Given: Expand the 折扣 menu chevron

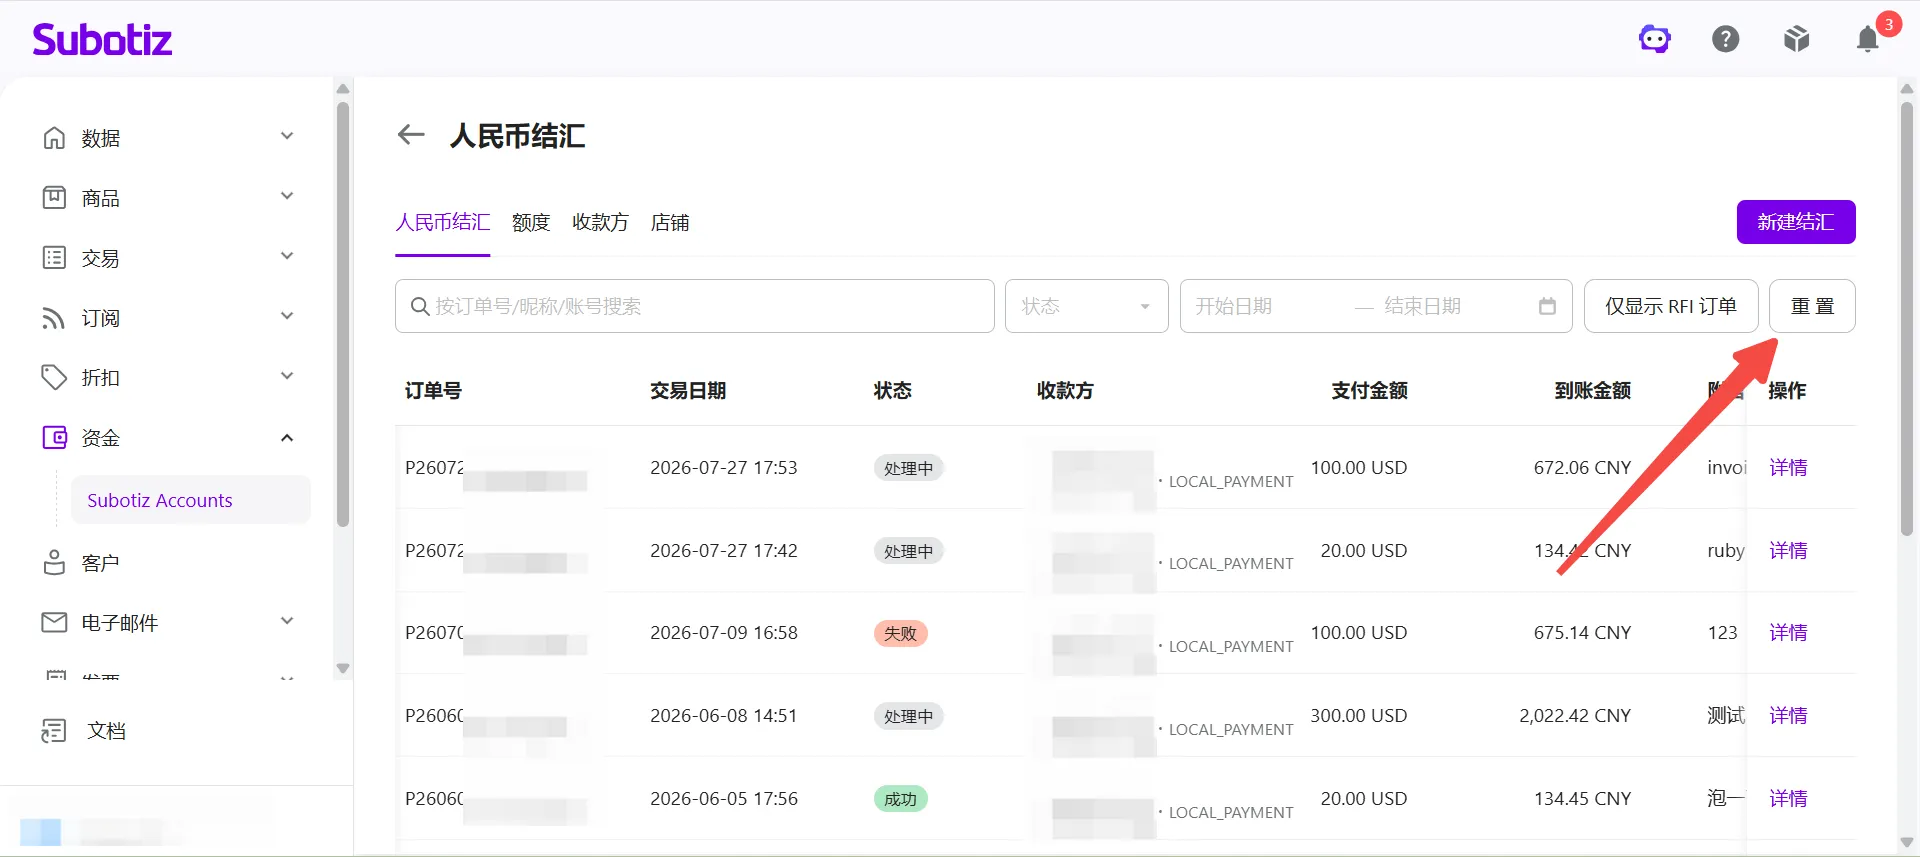Looking at the screenshot, I should click(x=287, y=376).
